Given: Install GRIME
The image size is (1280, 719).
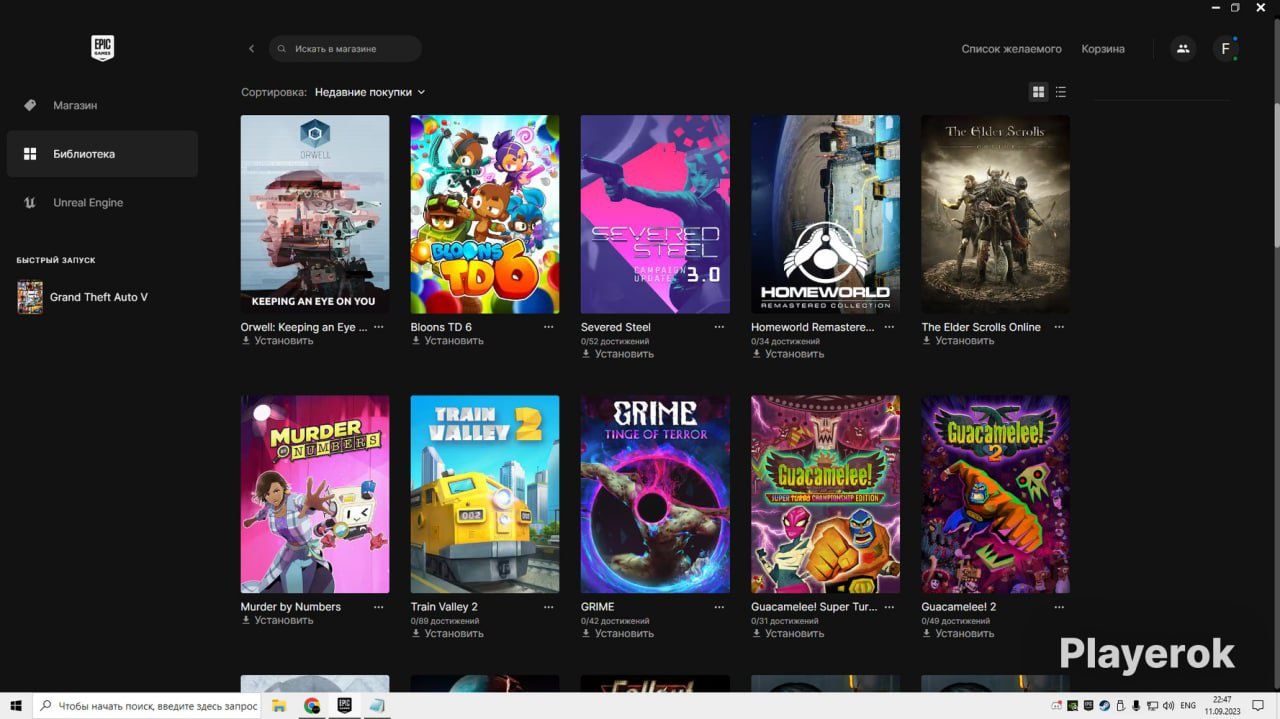Looking at the screenshot, I should (618, 633).
